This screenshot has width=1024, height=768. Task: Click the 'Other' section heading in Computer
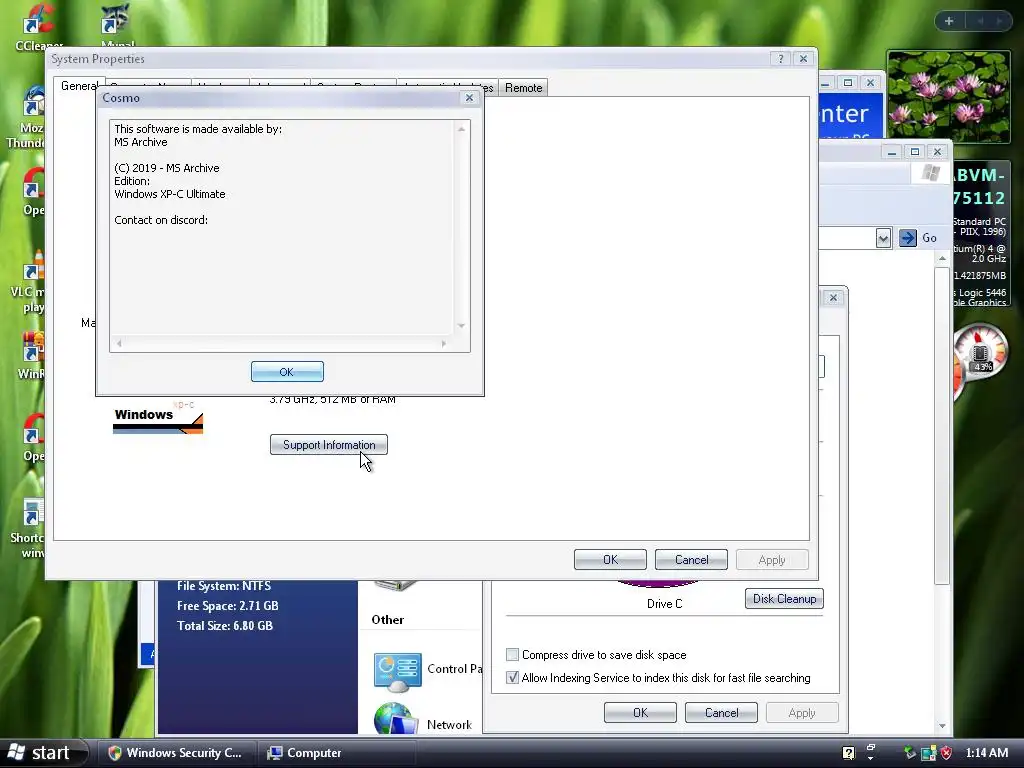tap(387, 620)
